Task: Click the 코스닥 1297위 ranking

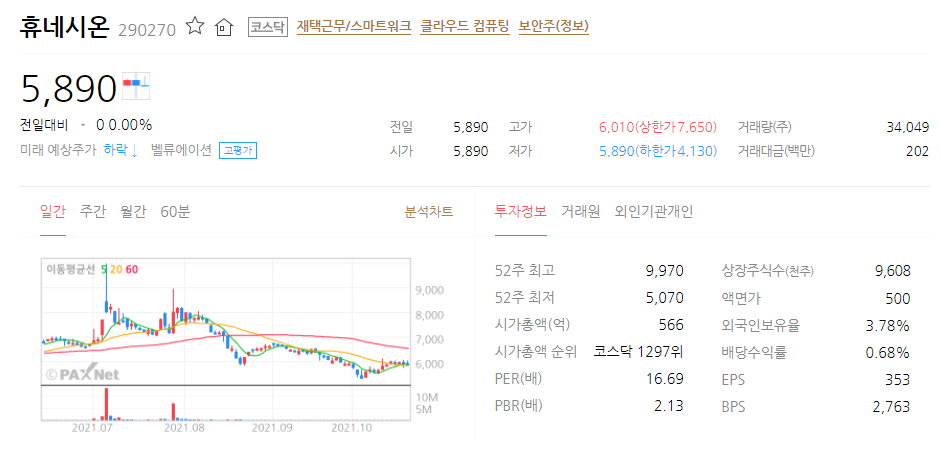Action: pos(639,352)
